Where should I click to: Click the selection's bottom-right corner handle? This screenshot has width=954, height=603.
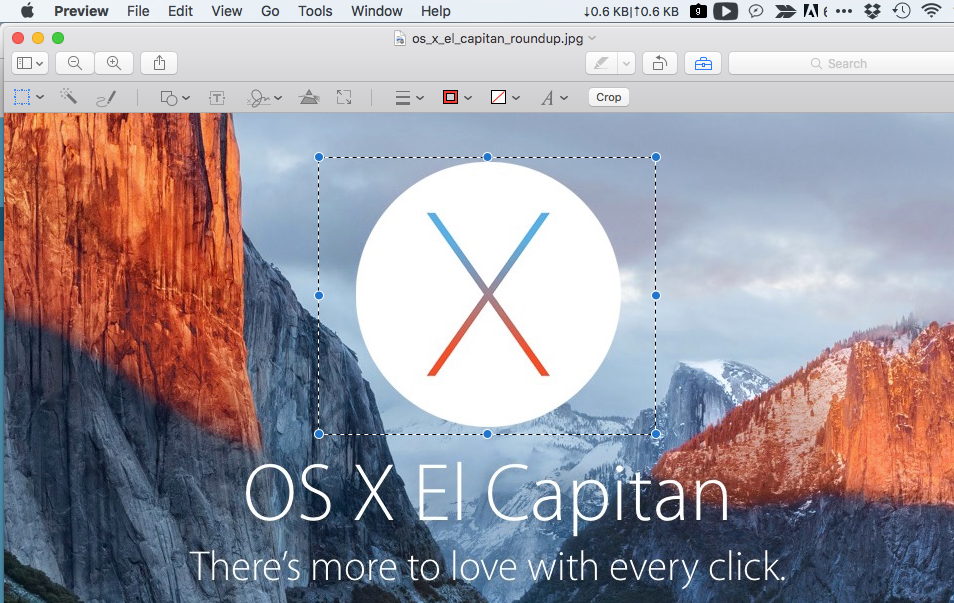click(656, 434)
